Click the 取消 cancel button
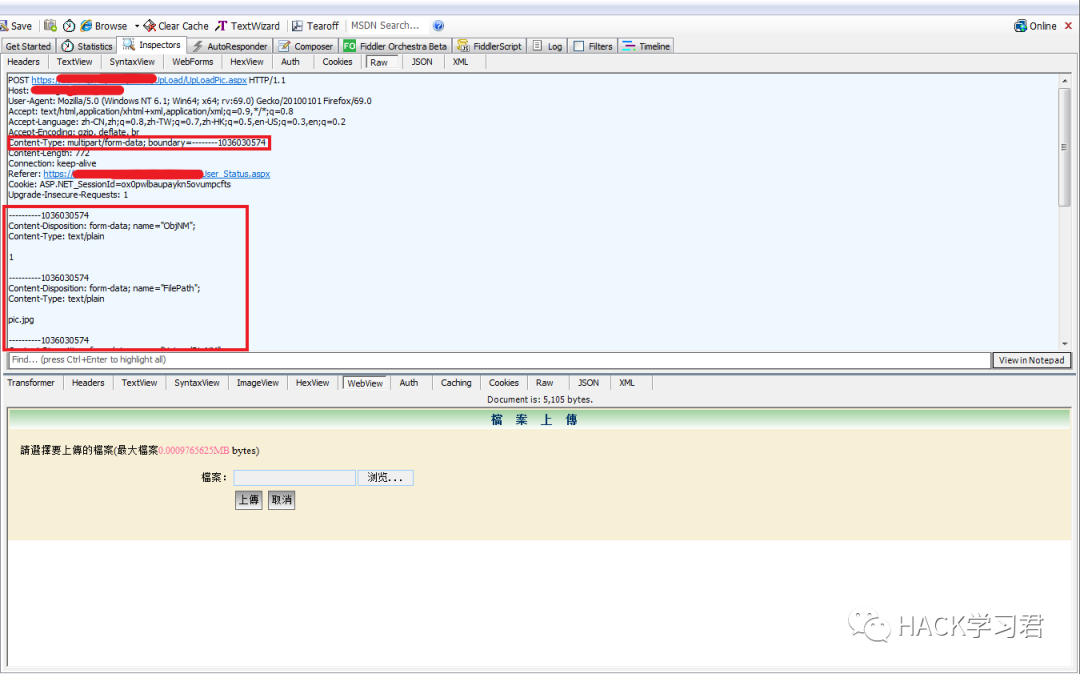This screenshot has width=1080, height=674. (282, 500)
